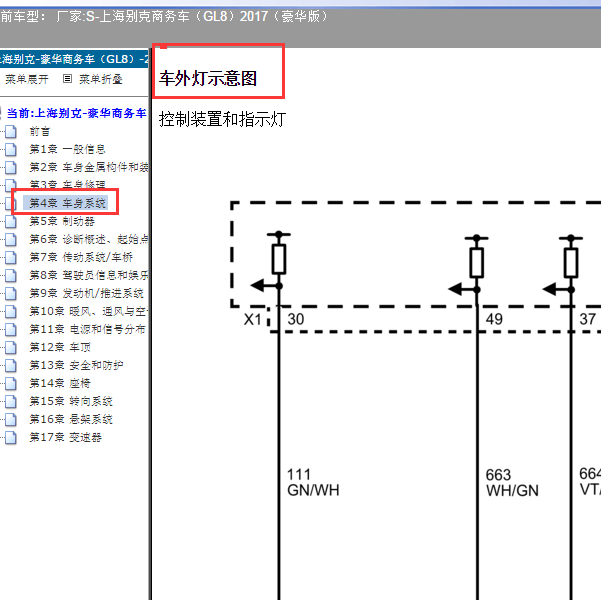Screen dimensions: 601x600
Task: Click the X1 connector label in diagram
Action: click(x=253, y=319)
